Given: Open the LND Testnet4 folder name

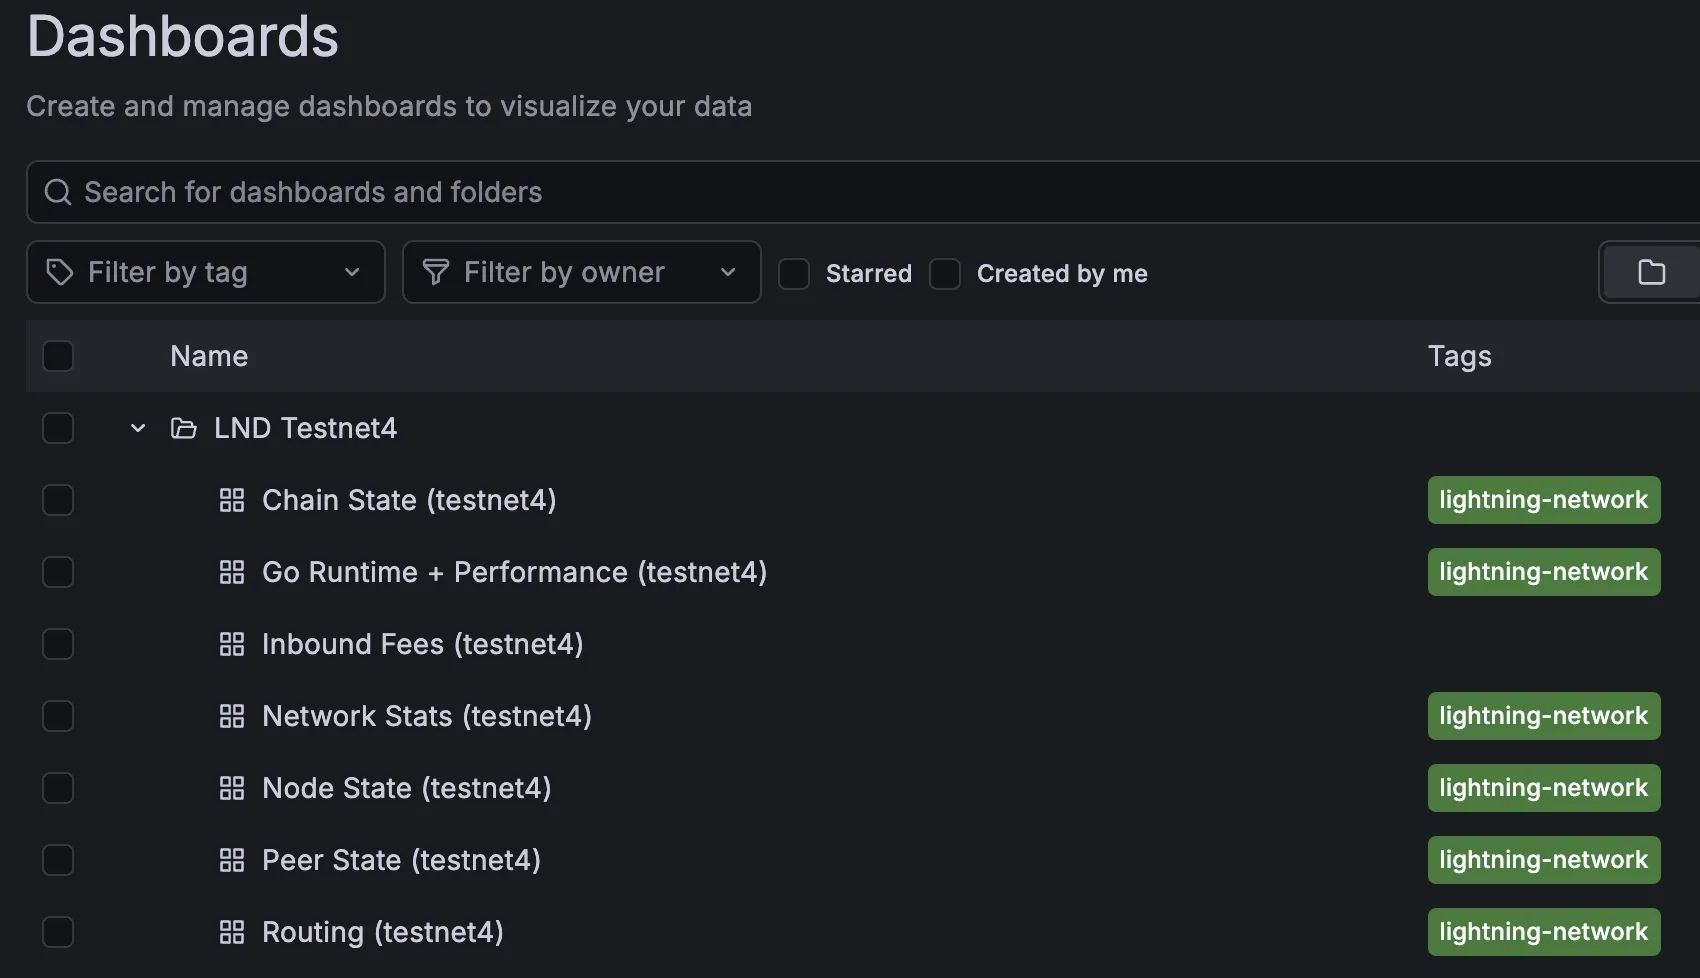Looking at the screenshot, I should 305,428.
